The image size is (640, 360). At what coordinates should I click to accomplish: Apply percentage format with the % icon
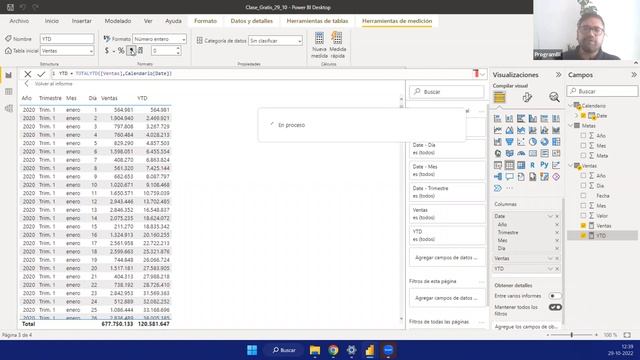(121, 51)
